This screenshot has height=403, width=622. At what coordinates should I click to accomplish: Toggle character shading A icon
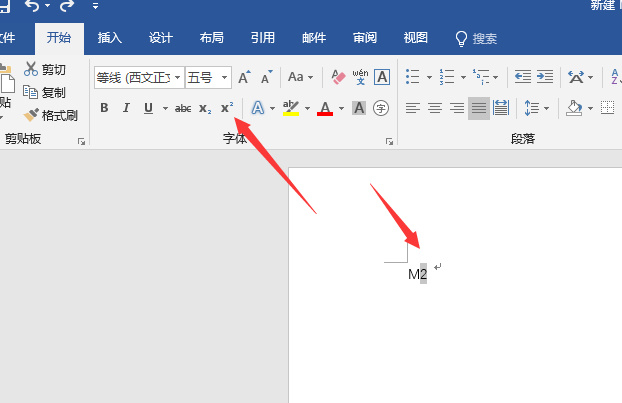click(x=359, y=108)
